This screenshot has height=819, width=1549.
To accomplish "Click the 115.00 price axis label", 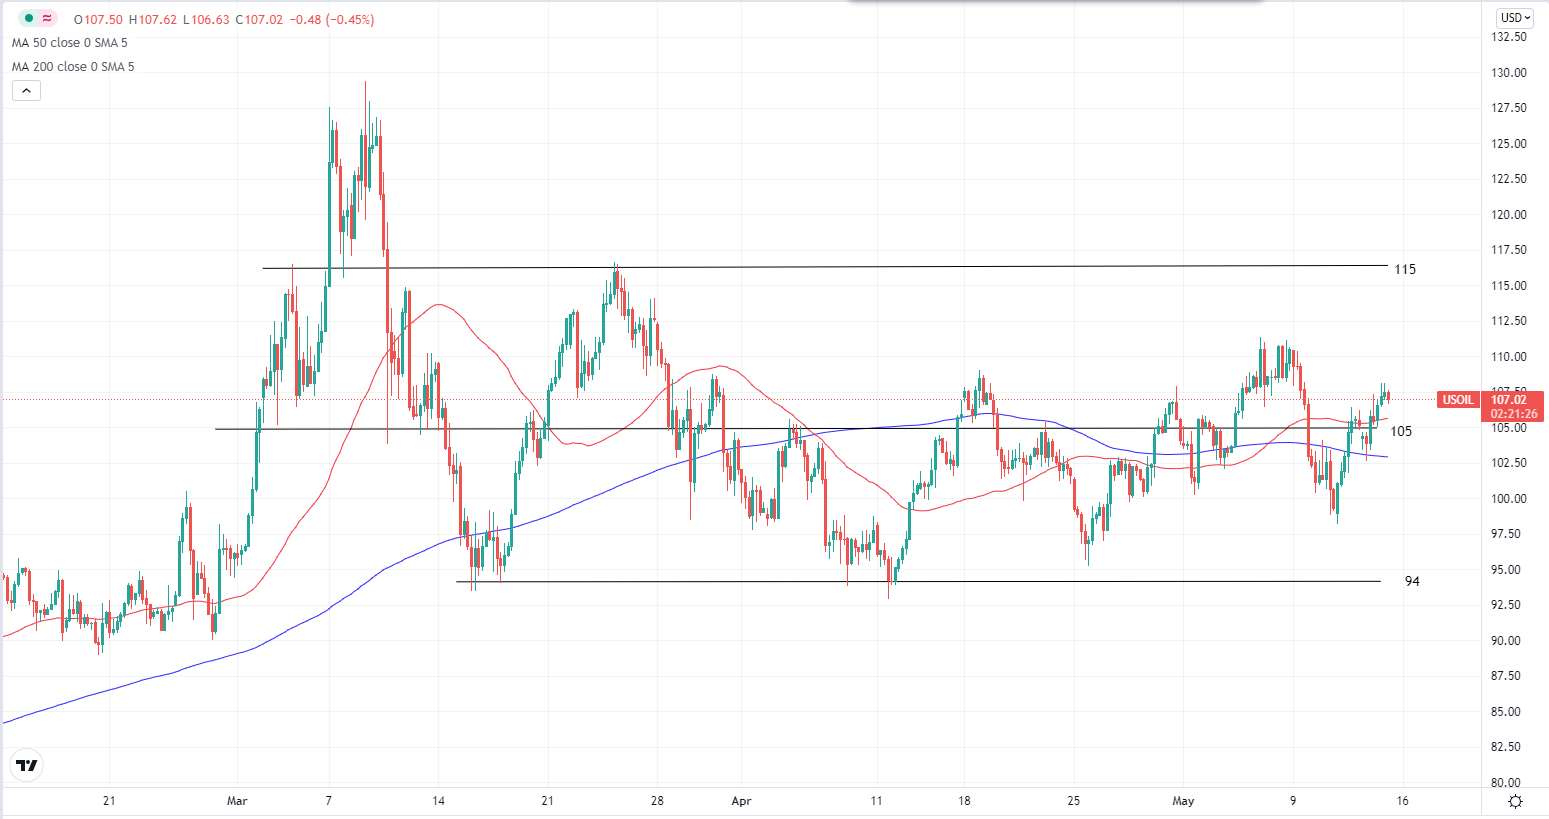I will point(1508,286).
